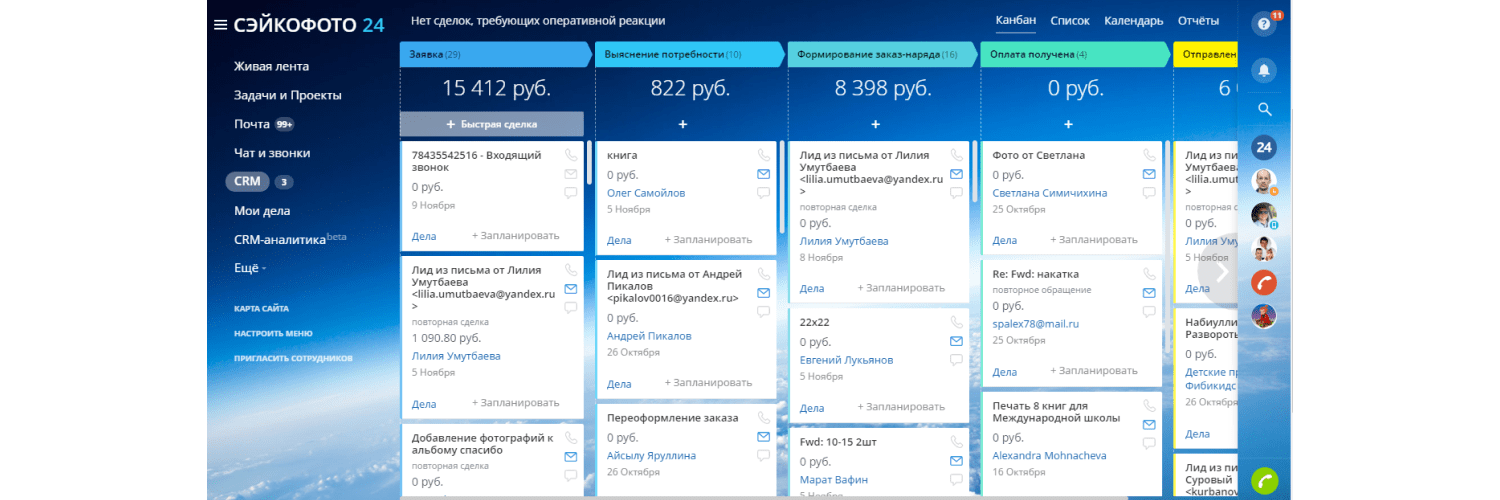The height and width of the screenshot is (500, 1500).
Task: Click right chevron to scroll kanban columns
Action: tap(1221, 270)
